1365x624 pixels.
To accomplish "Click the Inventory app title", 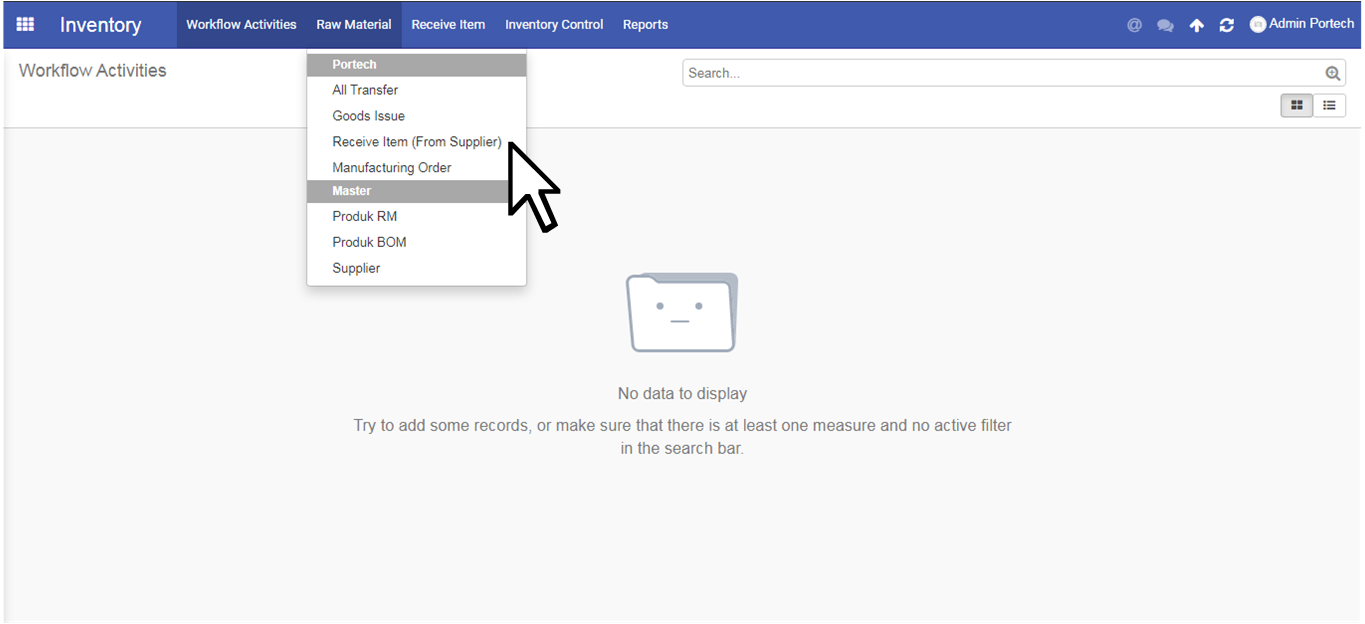I will (100, 25).
